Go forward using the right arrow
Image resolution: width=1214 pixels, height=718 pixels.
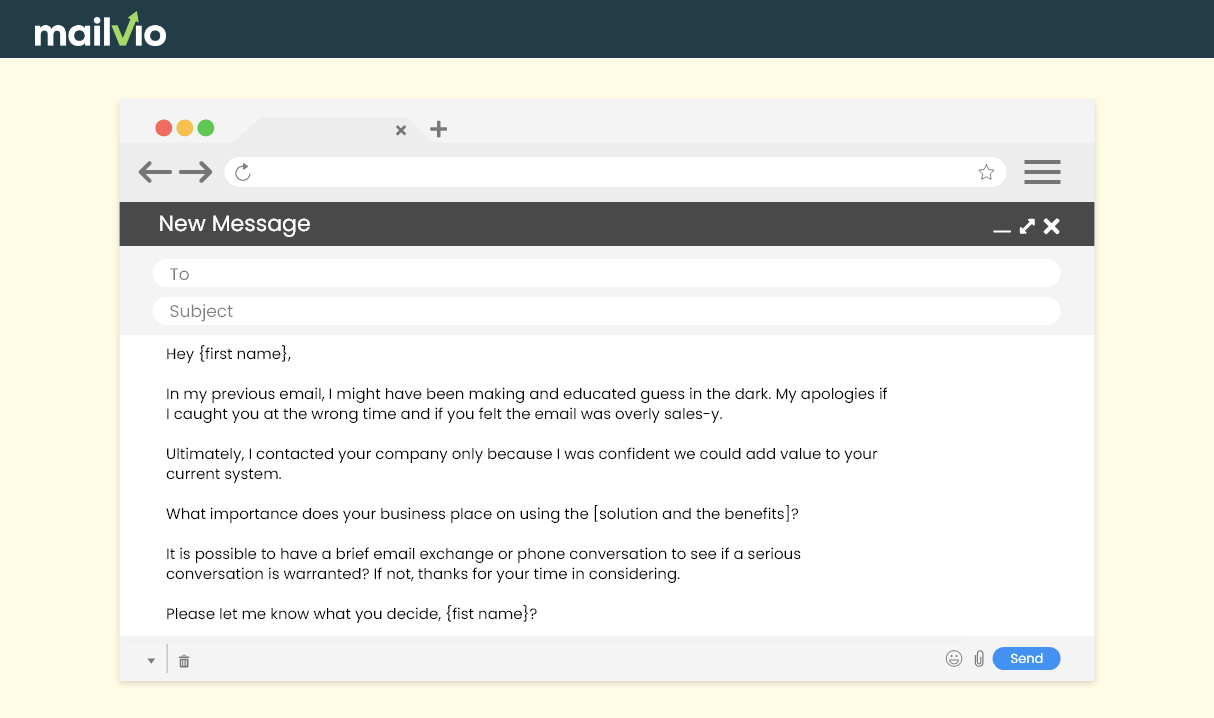point(197,172)
